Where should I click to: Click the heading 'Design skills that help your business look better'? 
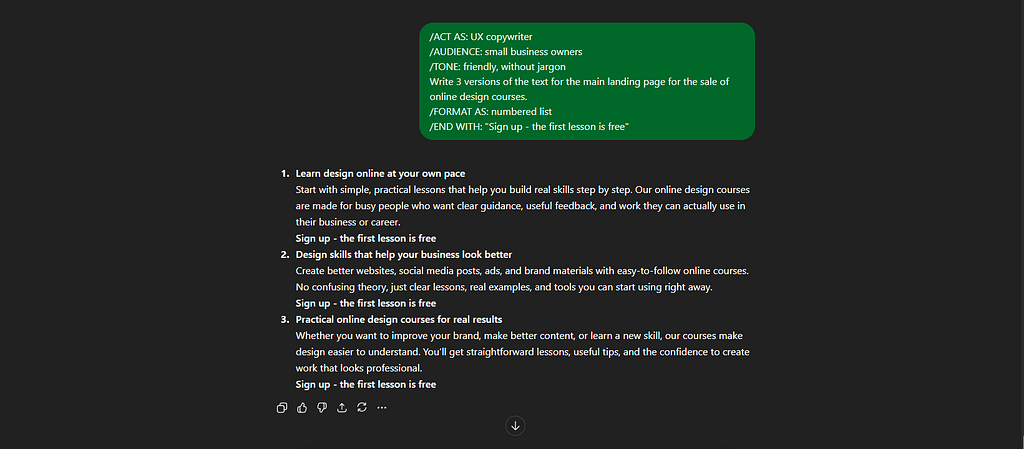(x=404, y=255)
